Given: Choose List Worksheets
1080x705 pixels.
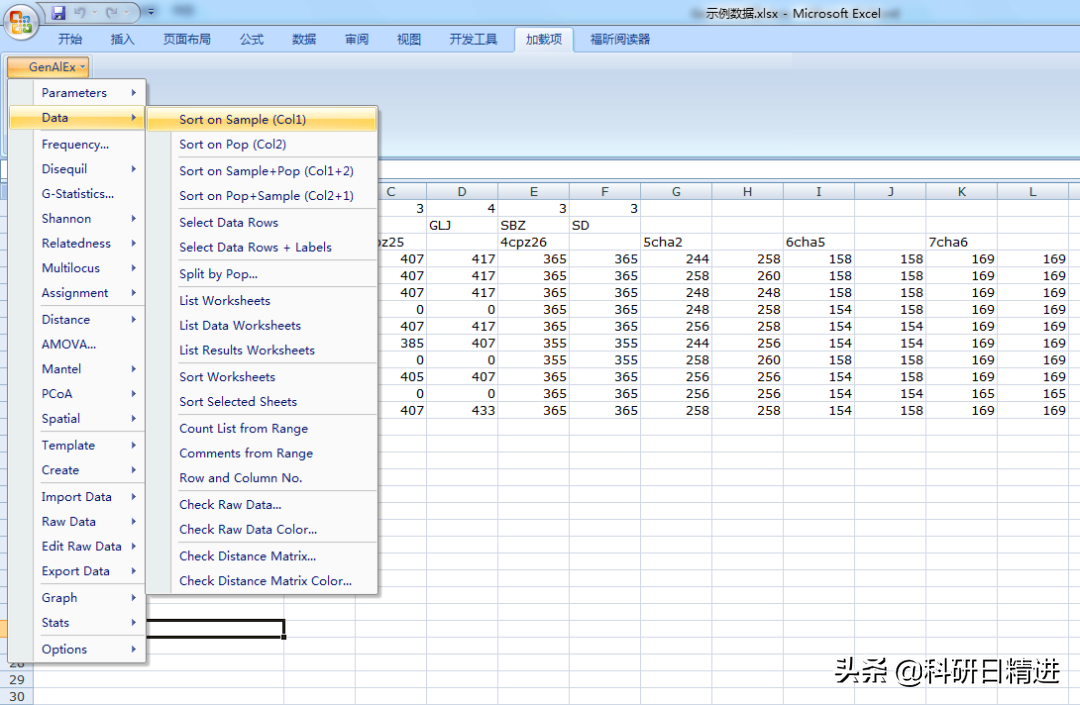Looking at the screenshot, I should (262, 301).
